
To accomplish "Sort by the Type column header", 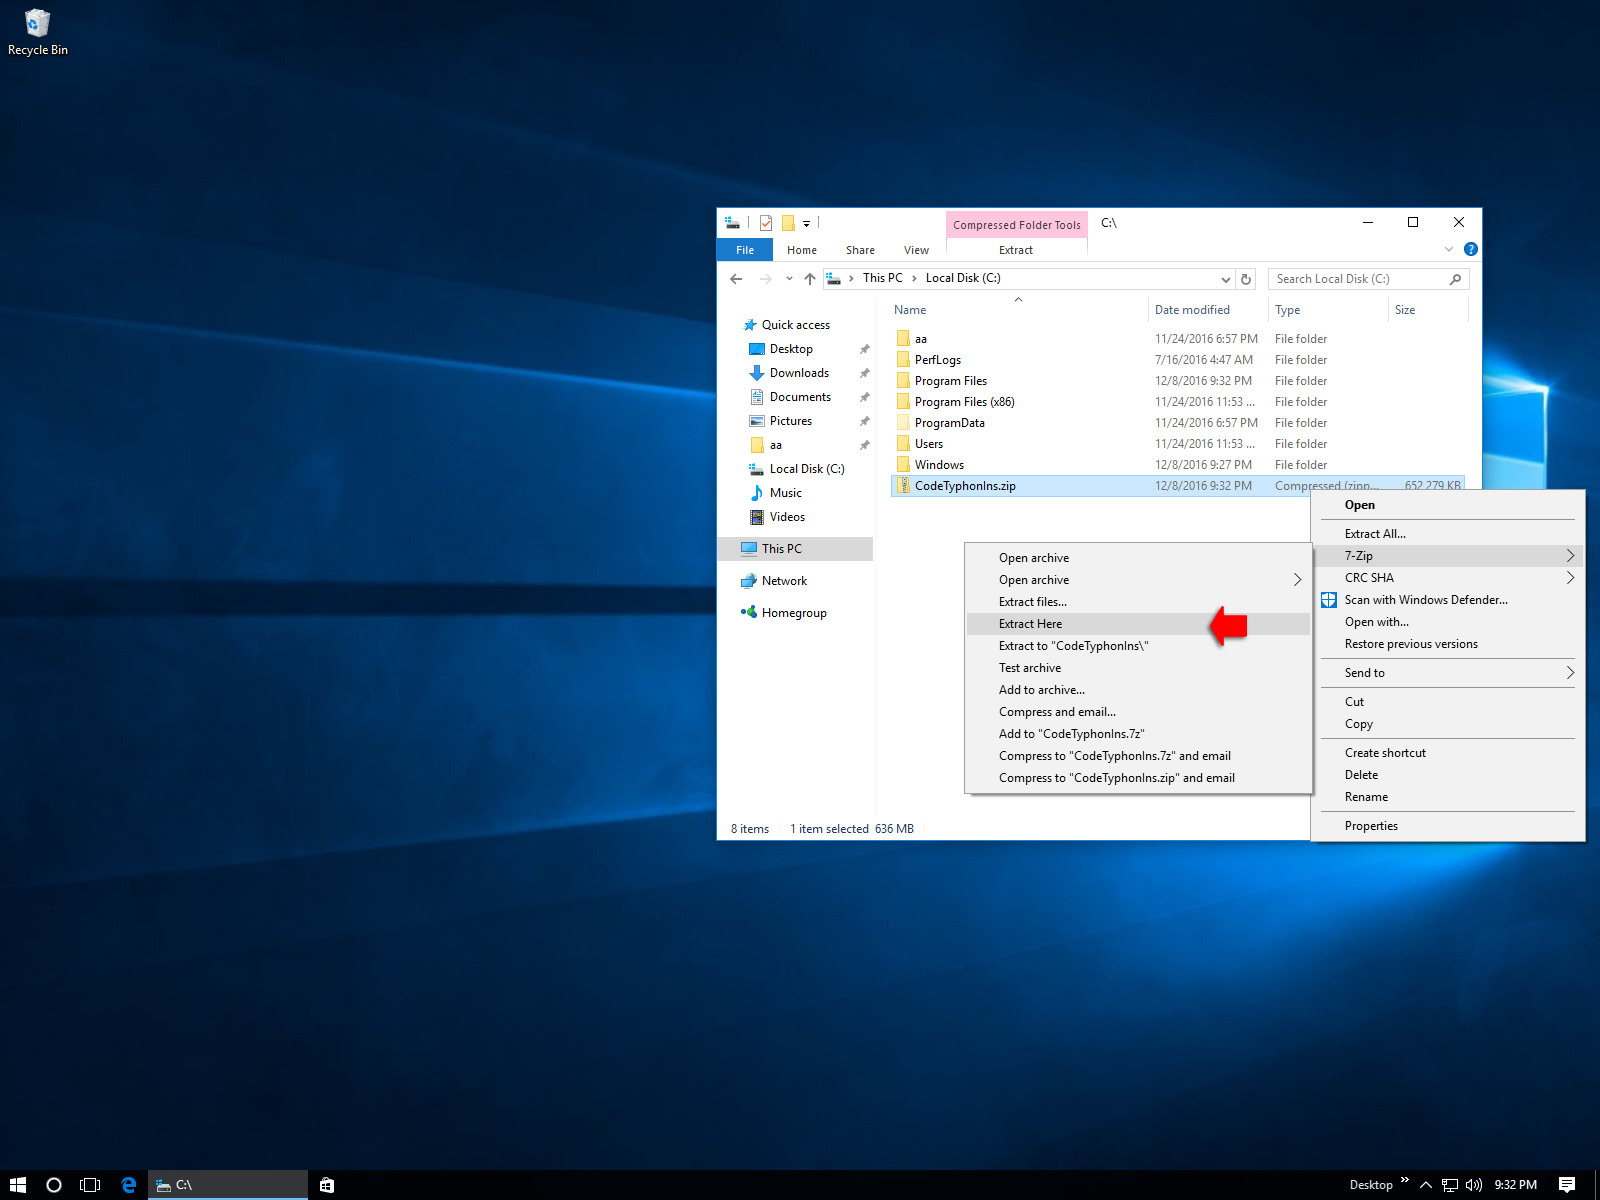I will 1328,310.
